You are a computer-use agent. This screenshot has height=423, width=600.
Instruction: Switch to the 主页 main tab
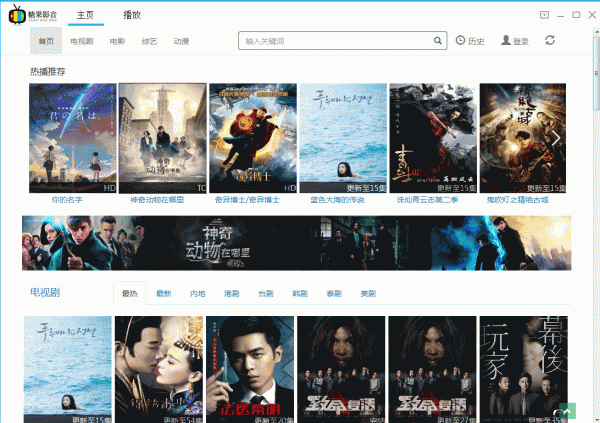[x=85, y=15]
